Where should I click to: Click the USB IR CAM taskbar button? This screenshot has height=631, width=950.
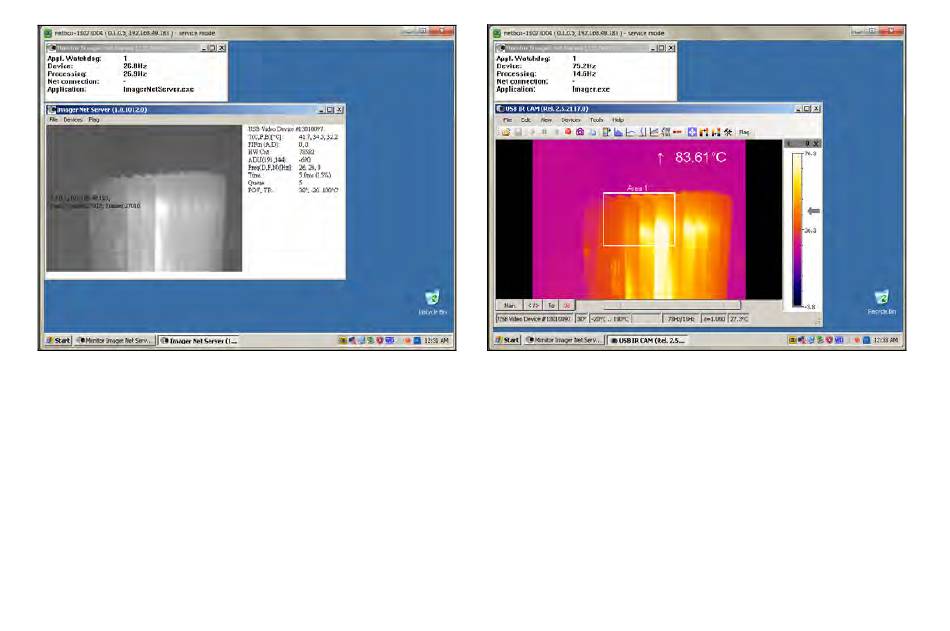pos(648,341)
